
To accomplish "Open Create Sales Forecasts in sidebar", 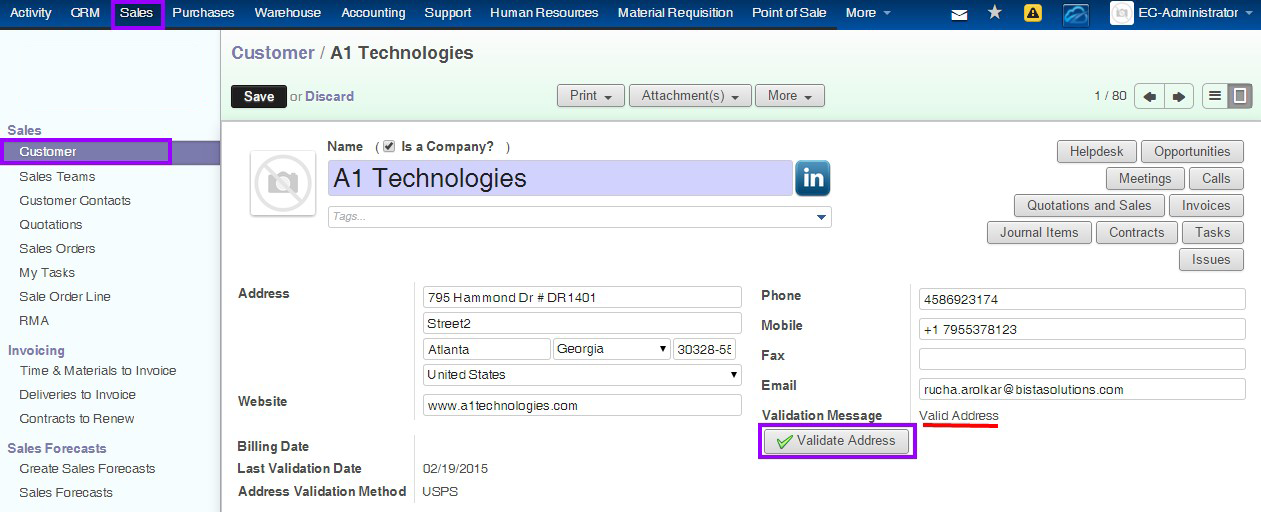I will tap(87, 468).
